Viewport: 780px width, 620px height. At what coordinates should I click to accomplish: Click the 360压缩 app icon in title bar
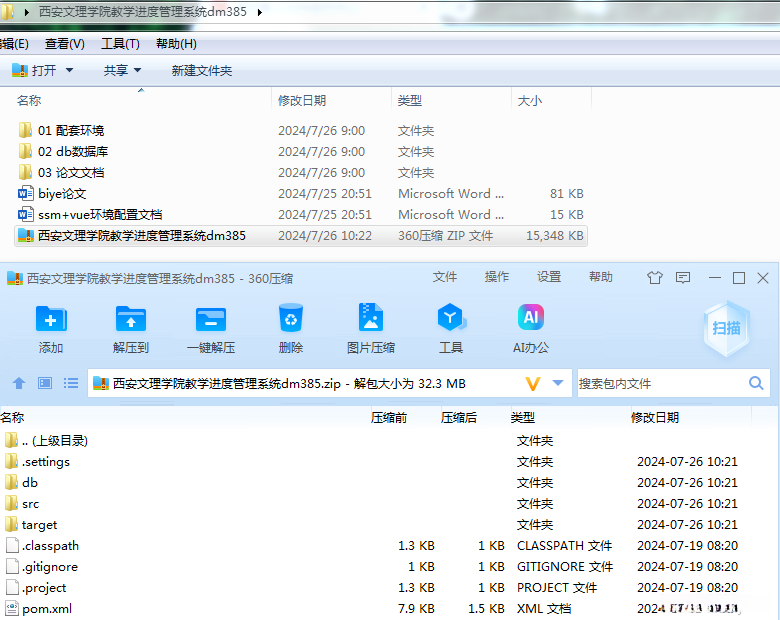coord(15,278)
